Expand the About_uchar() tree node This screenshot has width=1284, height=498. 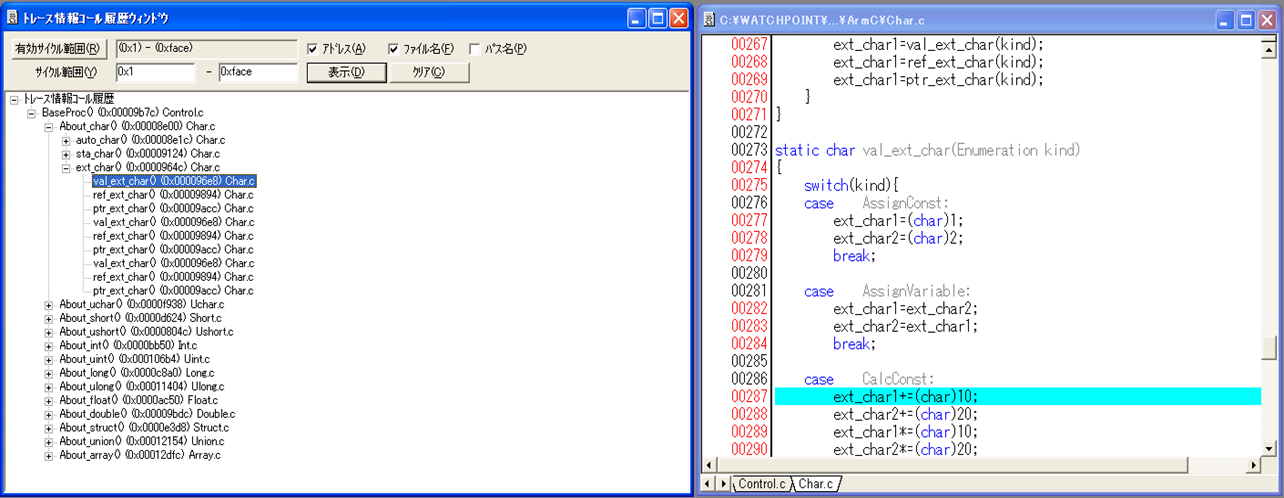pos(49,304)
